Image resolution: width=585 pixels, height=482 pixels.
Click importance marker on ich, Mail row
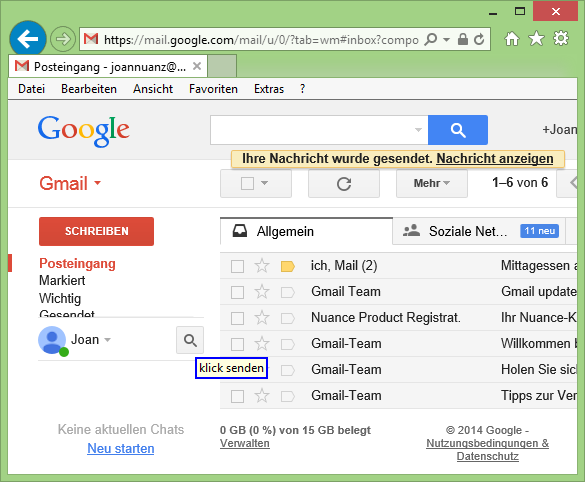pos(288,266)
